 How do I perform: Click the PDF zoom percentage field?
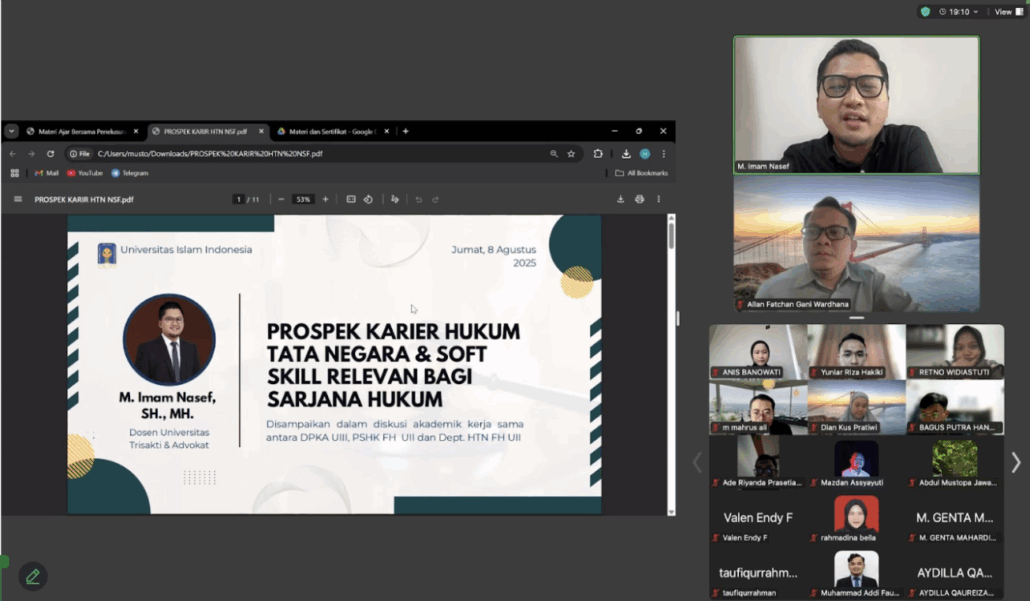pos(303,199)
